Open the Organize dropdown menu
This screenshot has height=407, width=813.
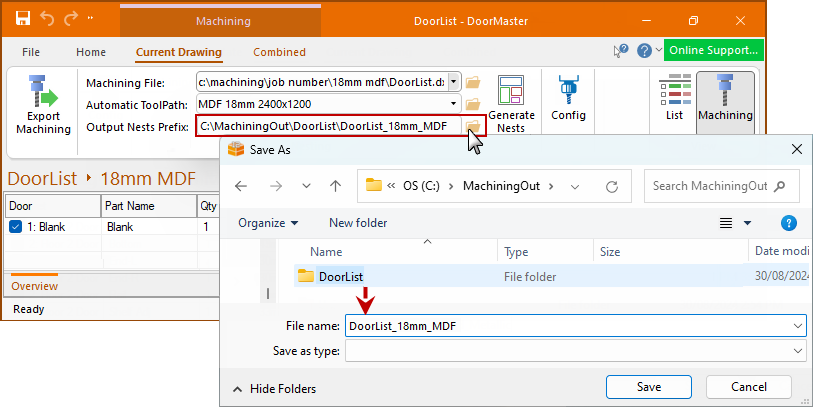pyautogui.click(x=268, y=223)
